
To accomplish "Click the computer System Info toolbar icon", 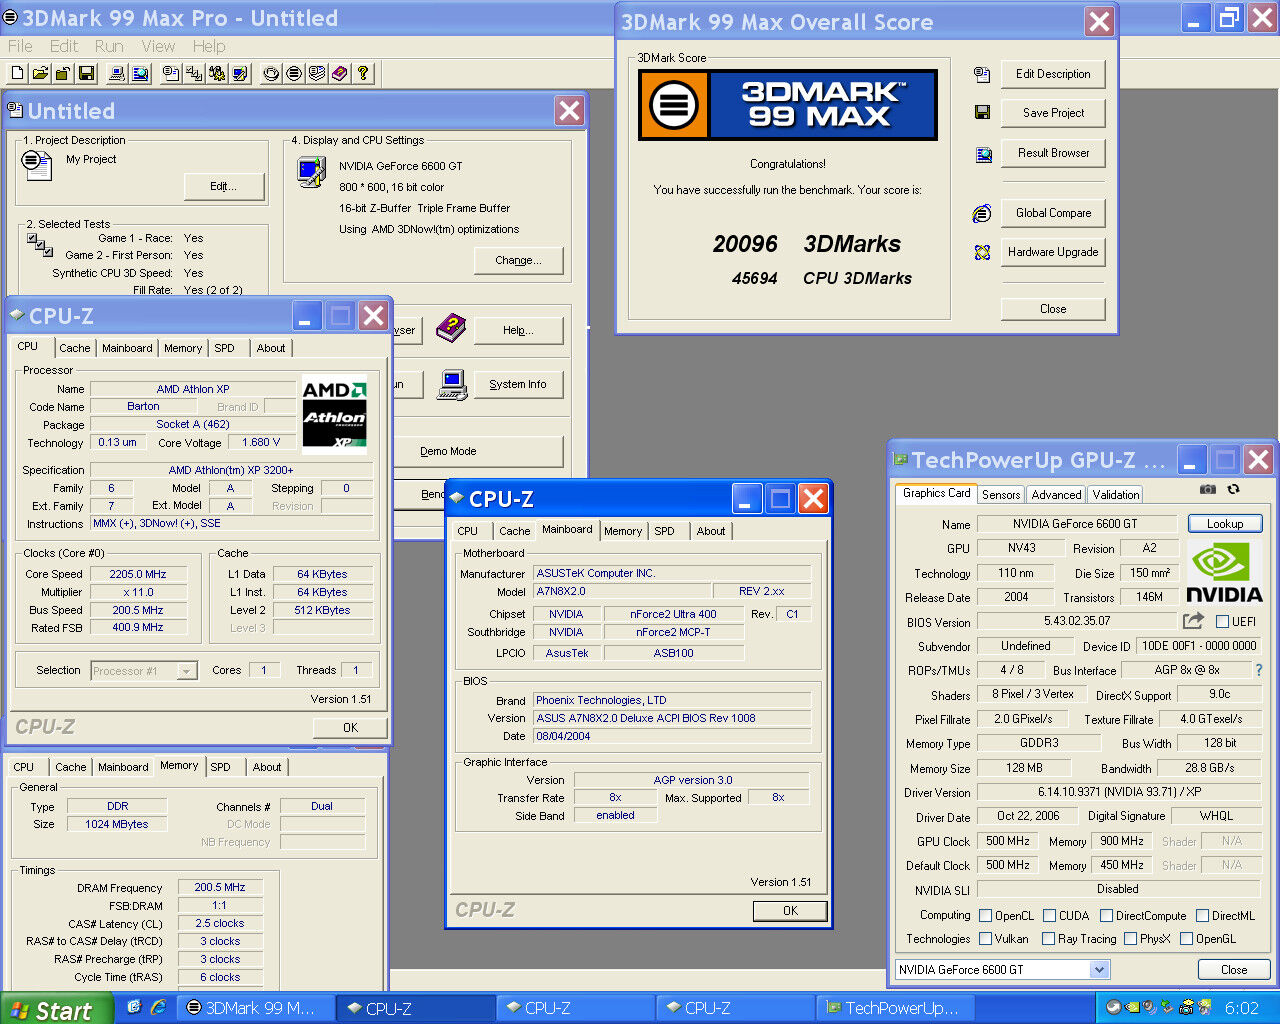I will 117,73.
